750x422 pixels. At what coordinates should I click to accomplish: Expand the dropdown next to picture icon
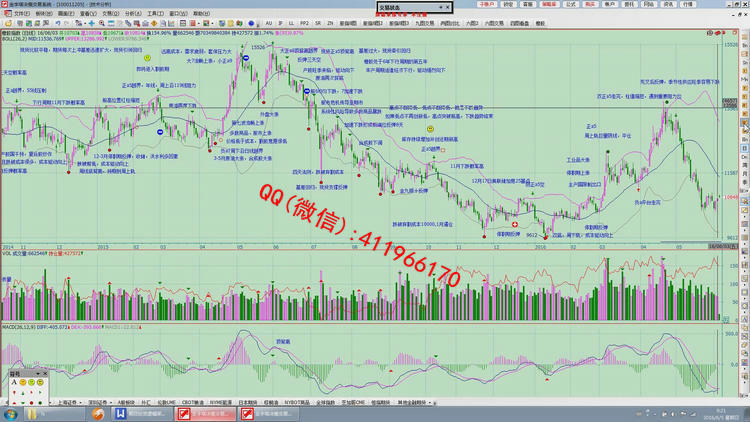point(212,23)
